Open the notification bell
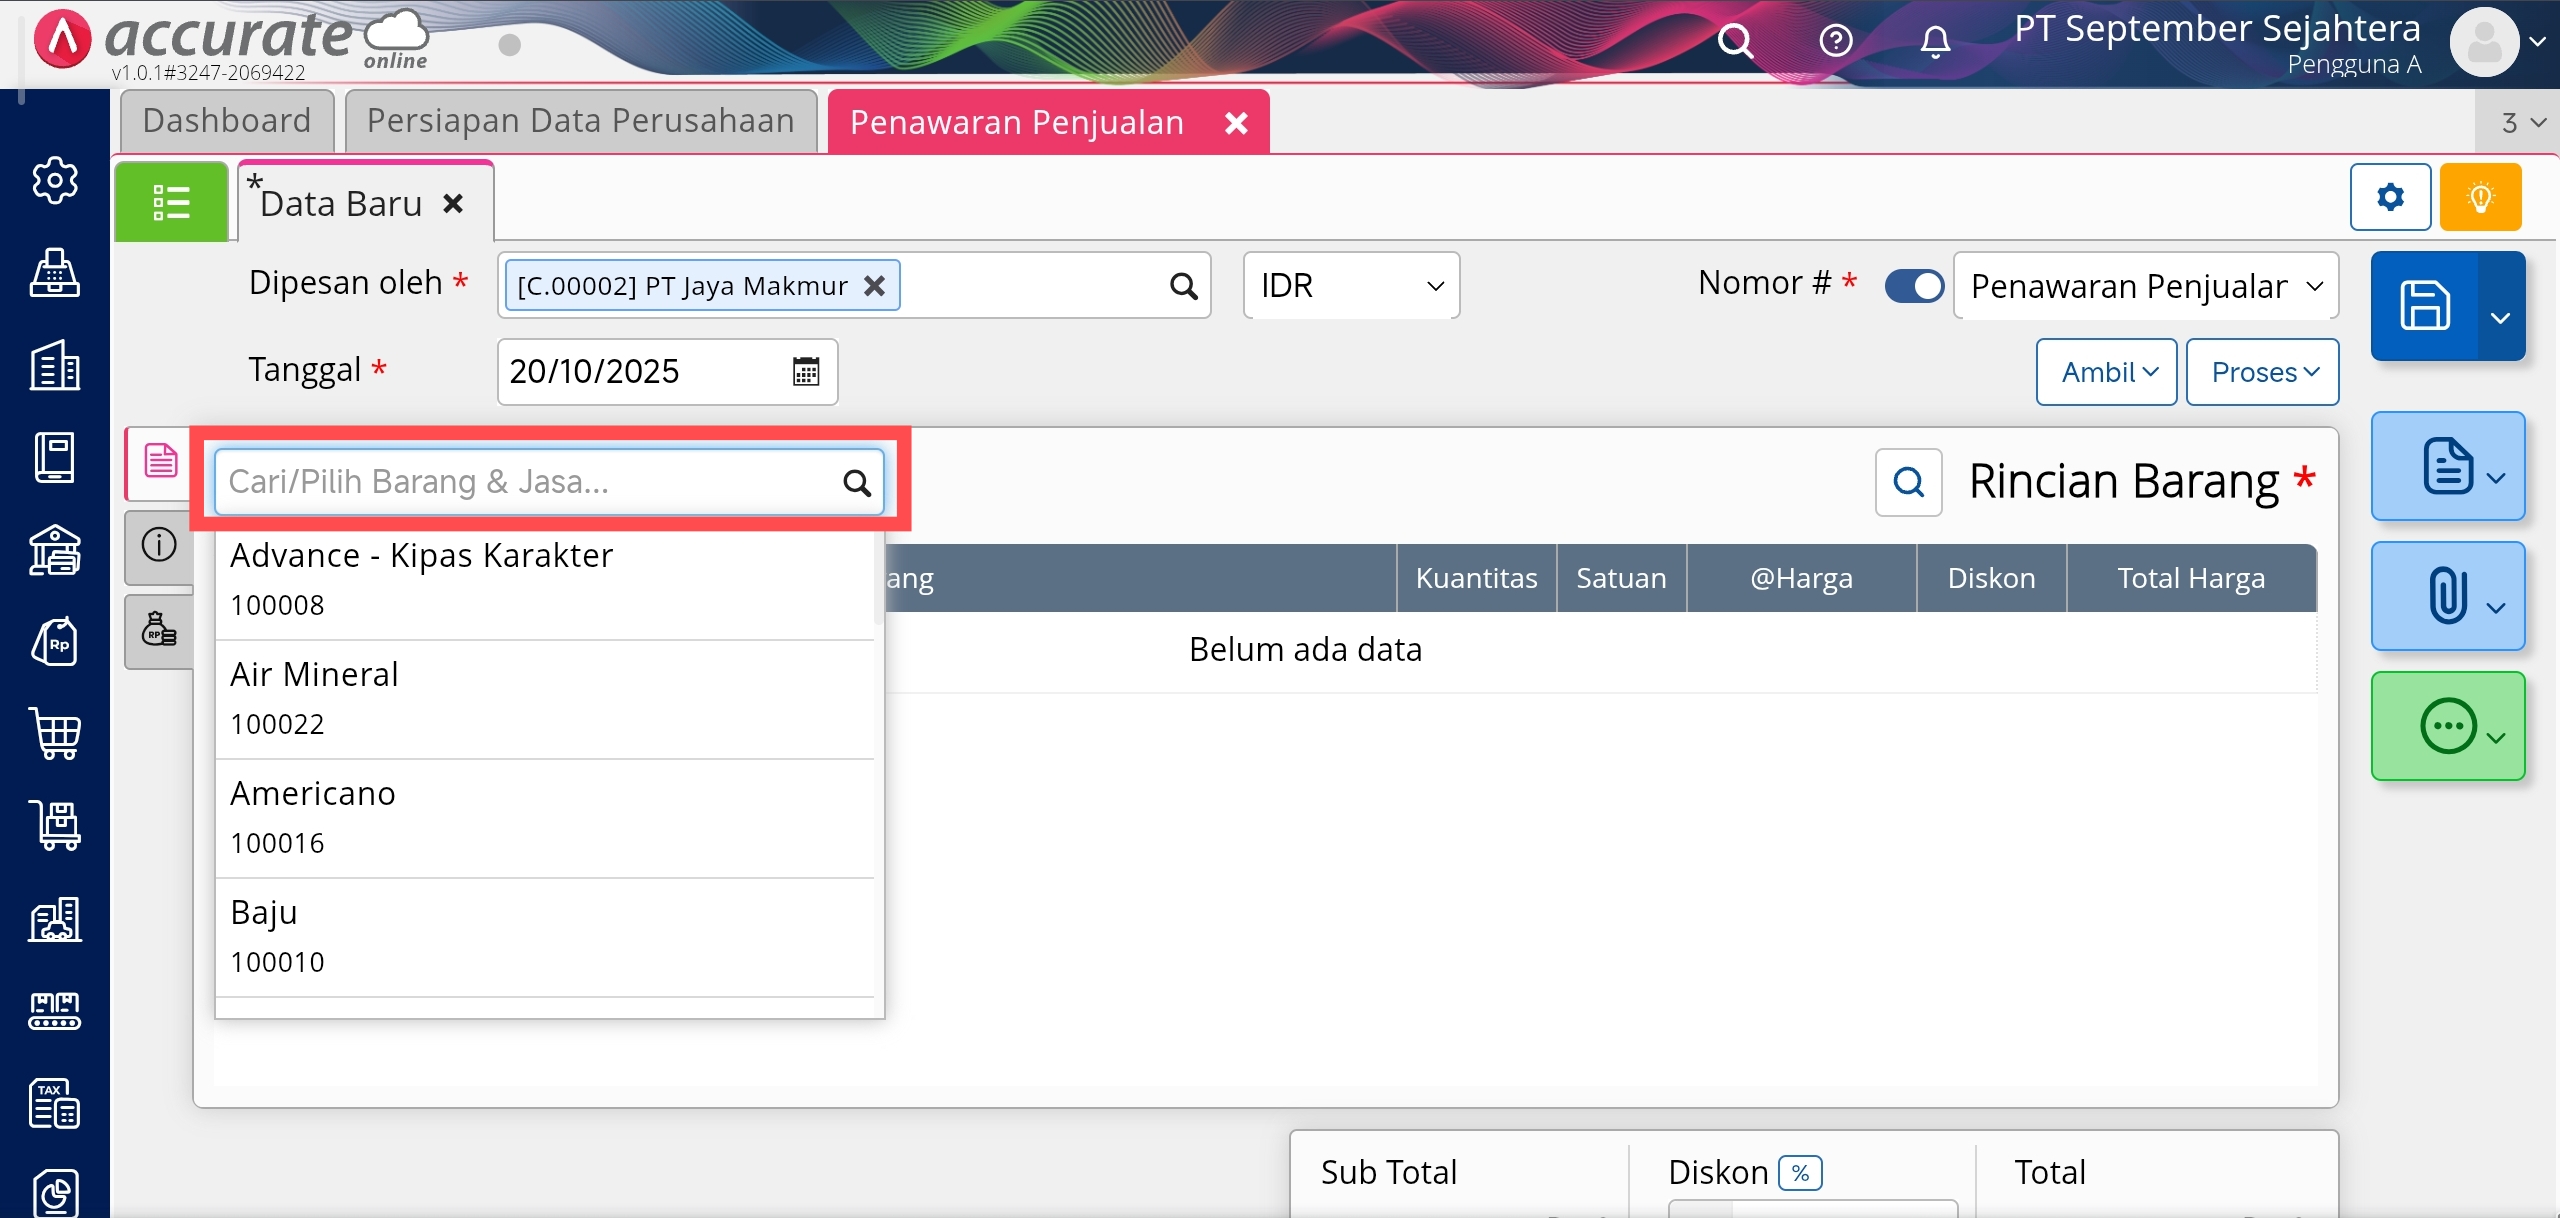Viewport: 2560px width, 1218px height. [1935, 42]
